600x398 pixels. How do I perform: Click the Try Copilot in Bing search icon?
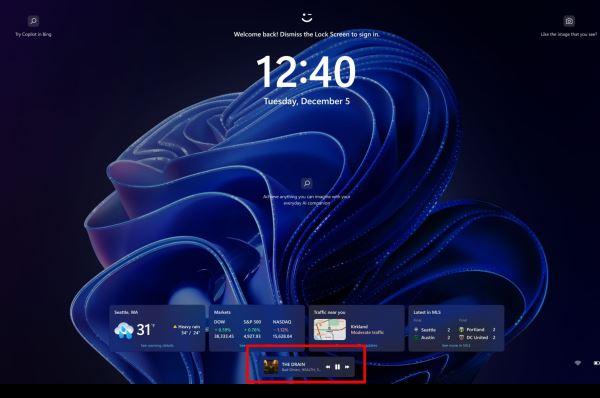pos(33,21)
